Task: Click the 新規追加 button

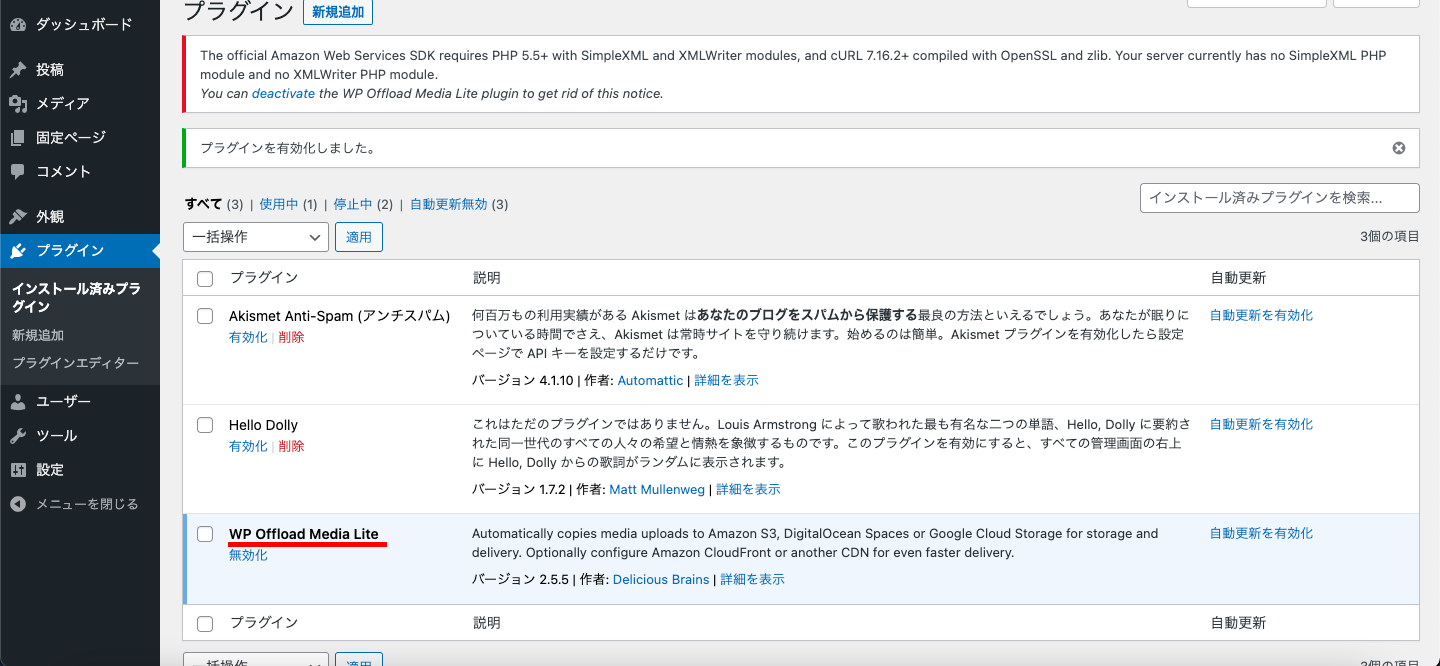Action: 337,12
